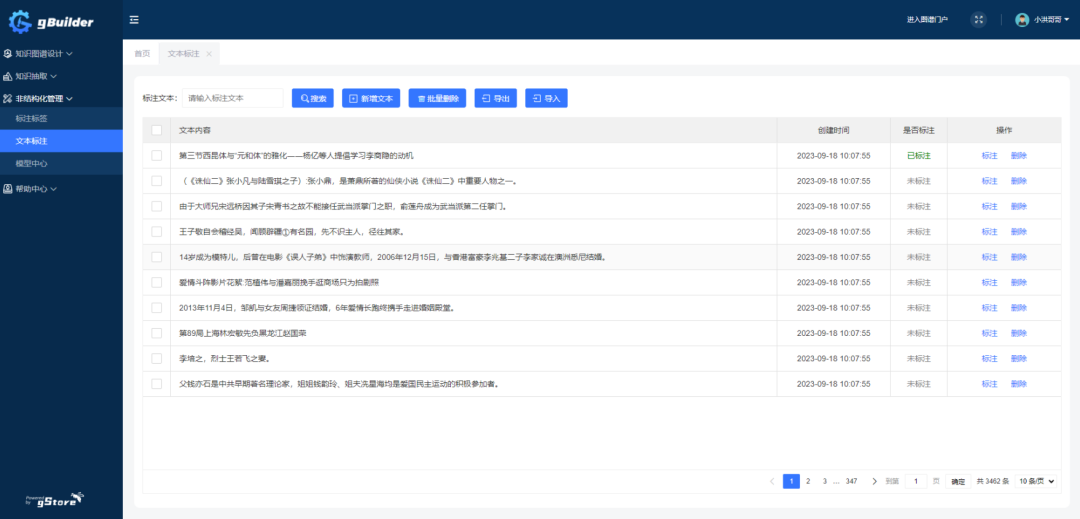The height and width of the screenshot is (519, 1080).
Task: Click the 文本内容 column header
Action: click(195, 130)
